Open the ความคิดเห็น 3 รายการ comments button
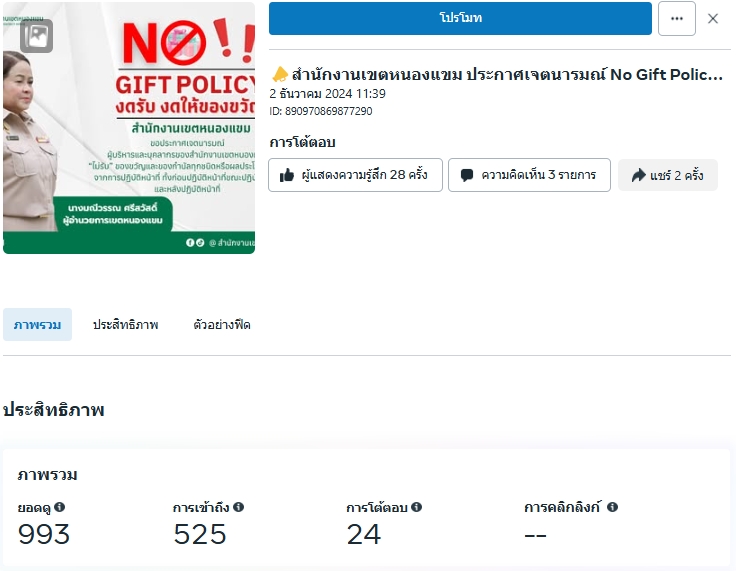This screenshot has height=571, width=736. [528, 175]
